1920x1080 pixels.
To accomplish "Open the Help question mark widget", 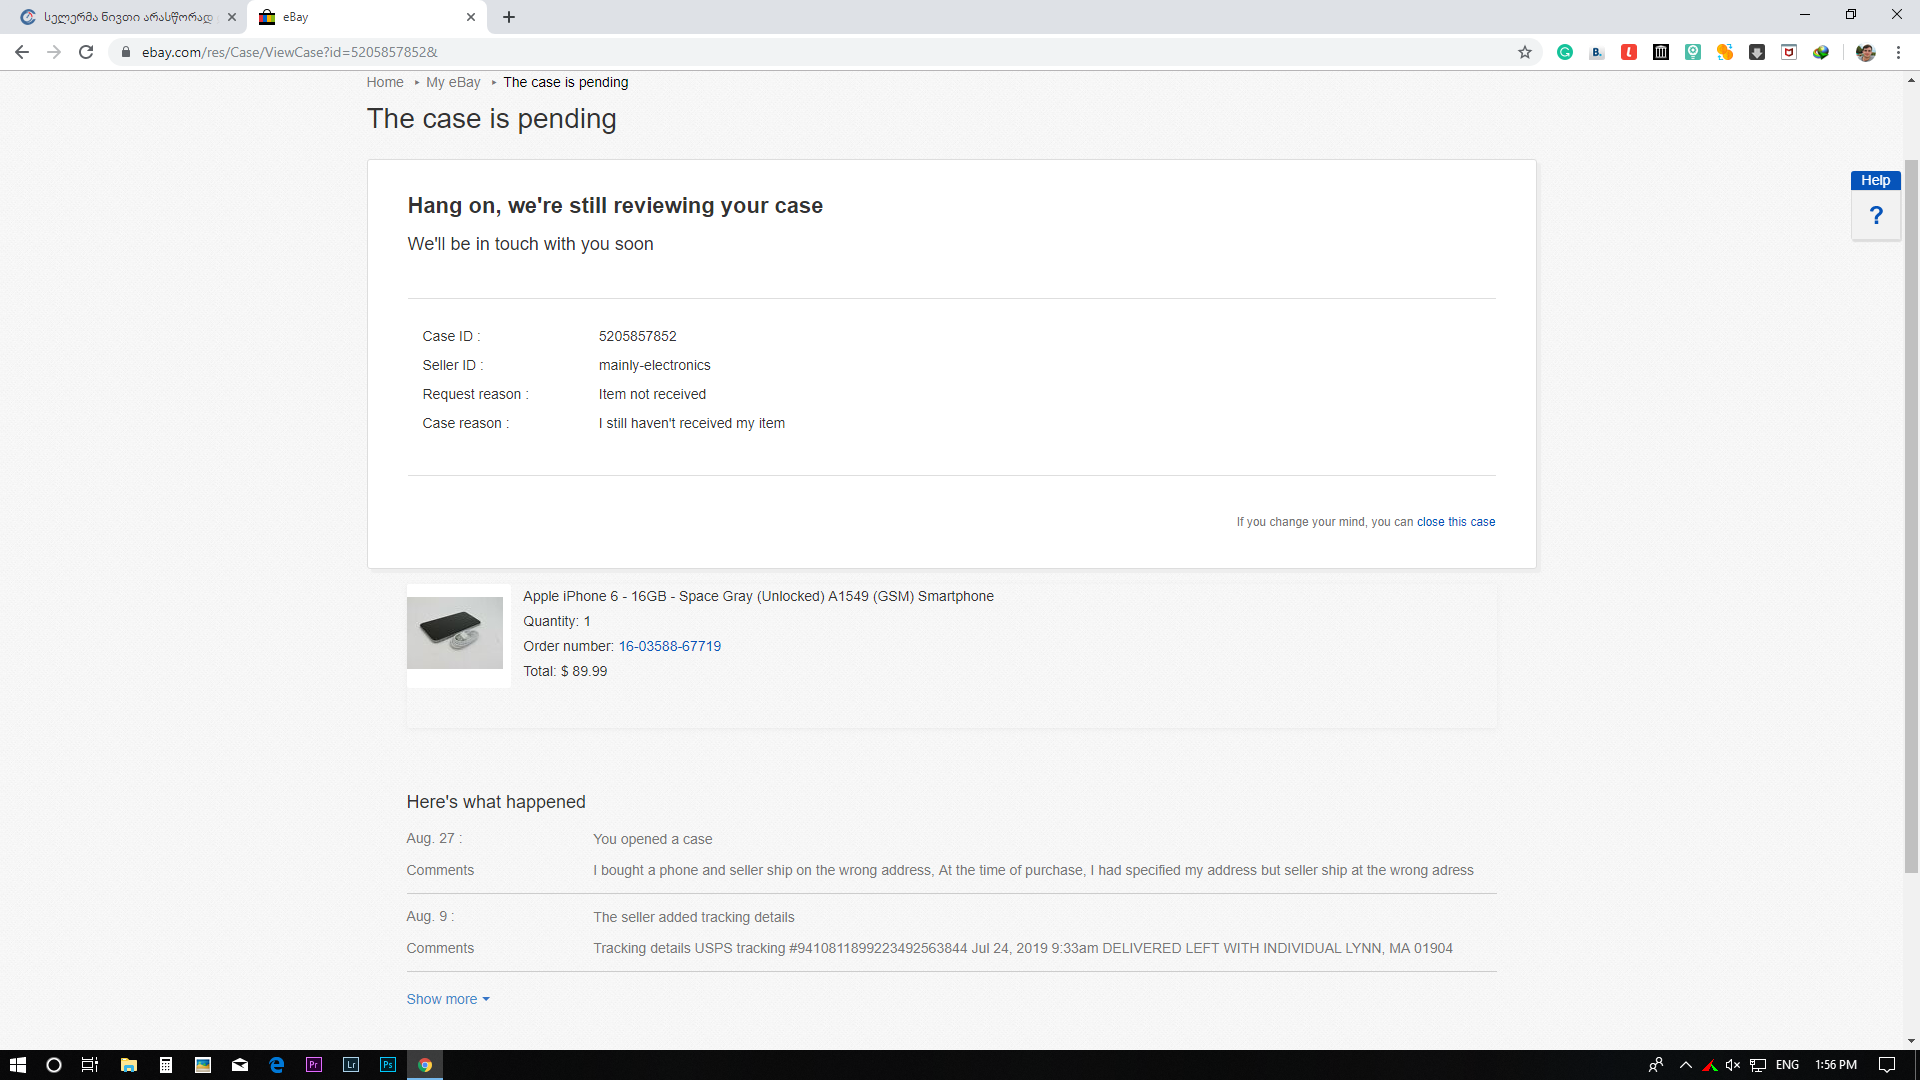I will click(1876, 215).
